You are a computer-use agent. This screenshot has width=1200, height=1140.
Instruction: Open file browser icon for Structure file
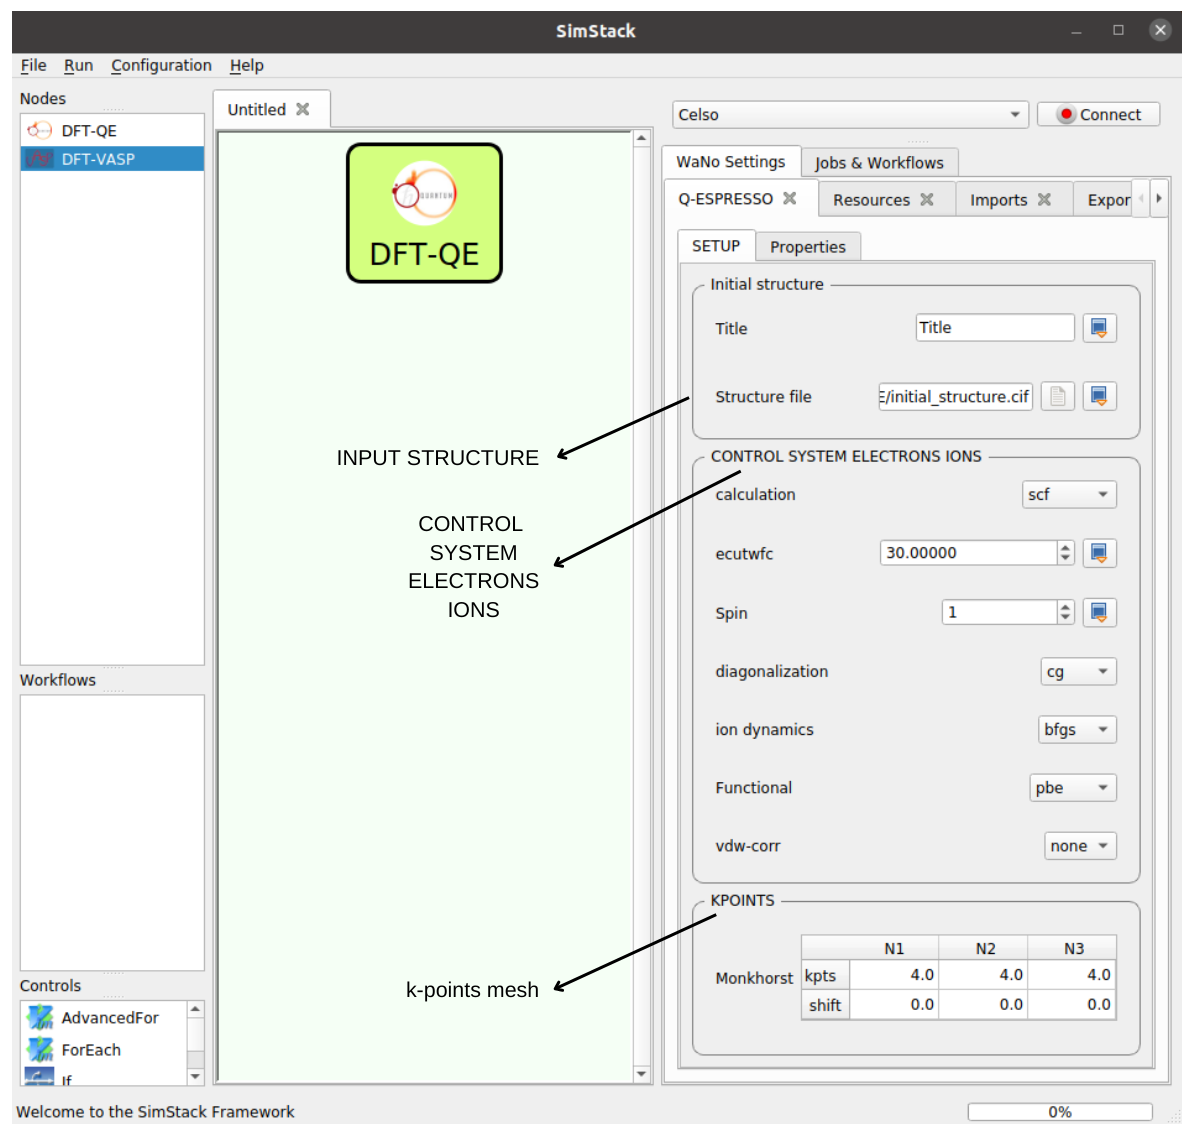(1057, 396)
